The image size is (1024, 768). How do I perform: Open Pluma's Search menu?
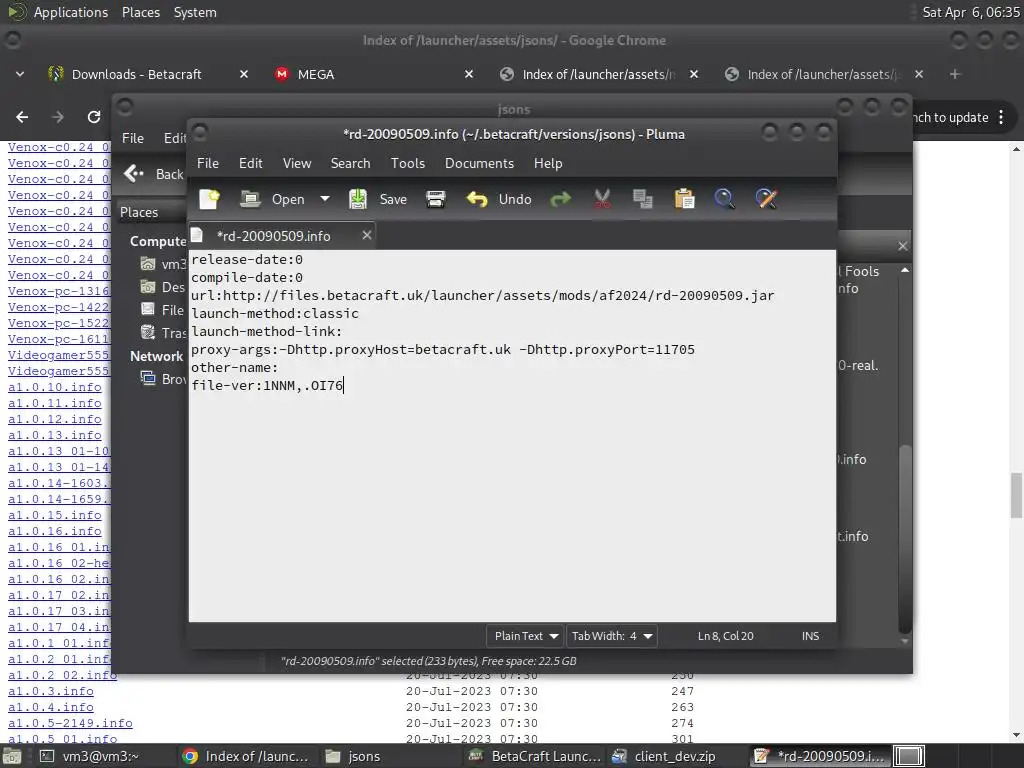pyautogui.click(x=350, y=163)
